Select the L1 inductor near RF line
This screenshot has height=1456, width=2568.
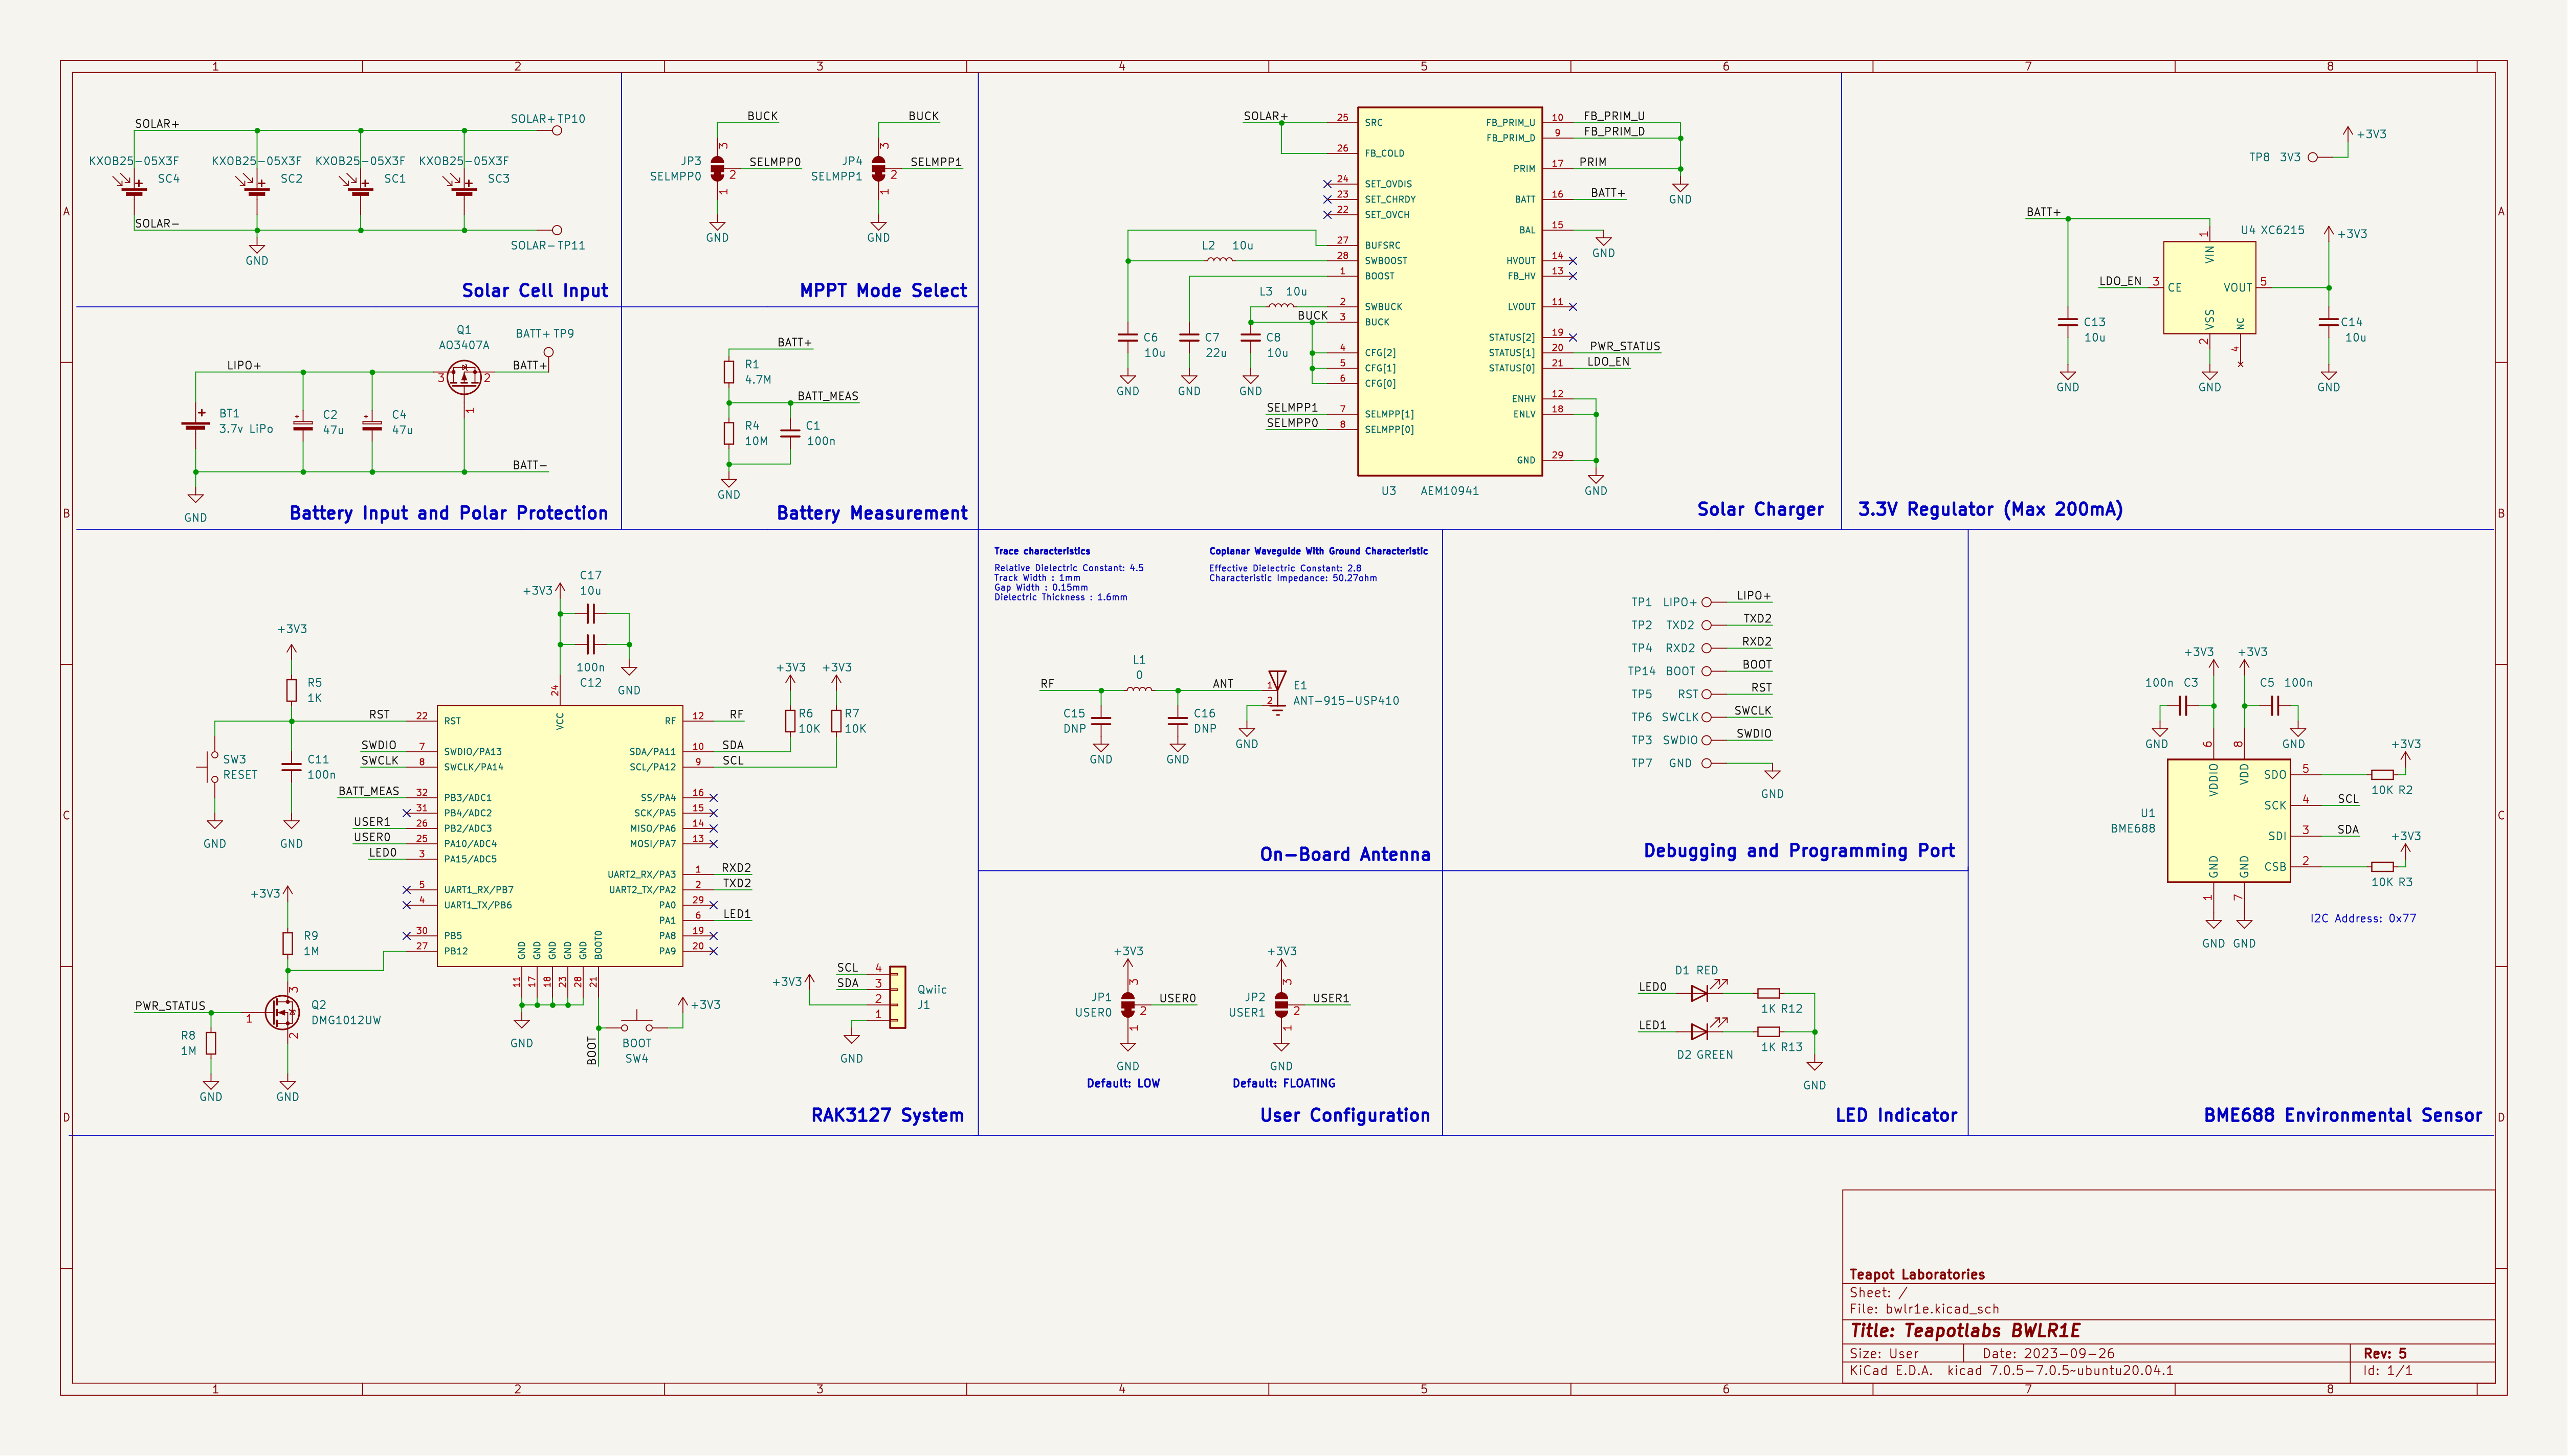point(1139,689)
